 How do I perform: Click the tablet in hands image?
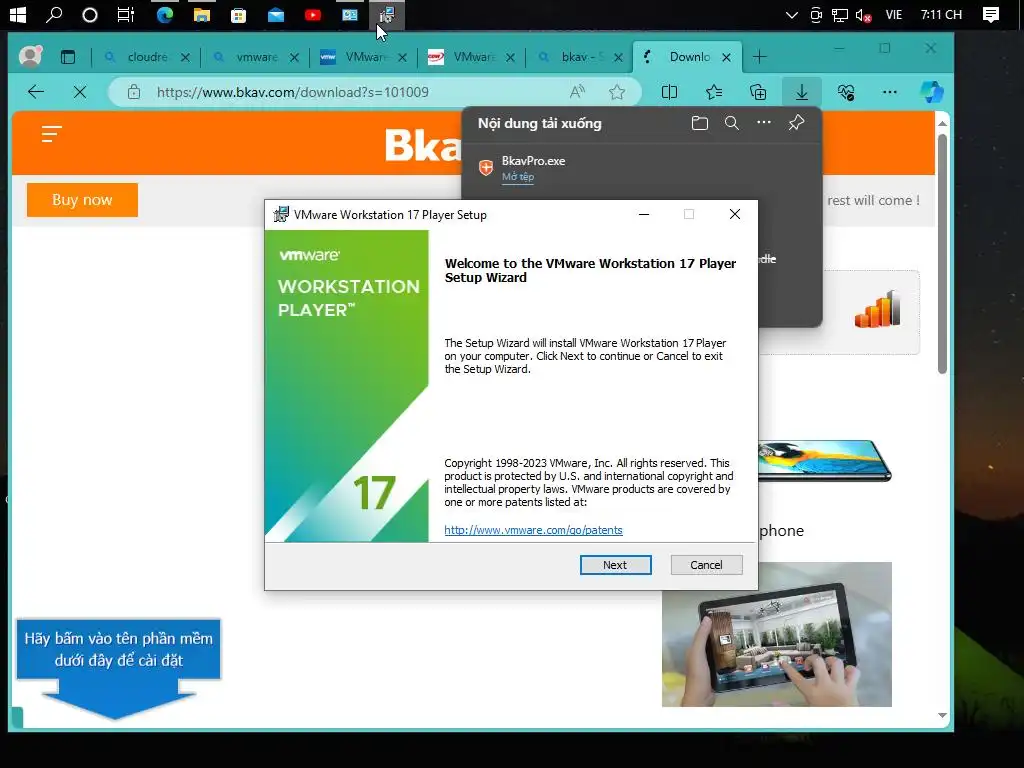pos(776,634)
